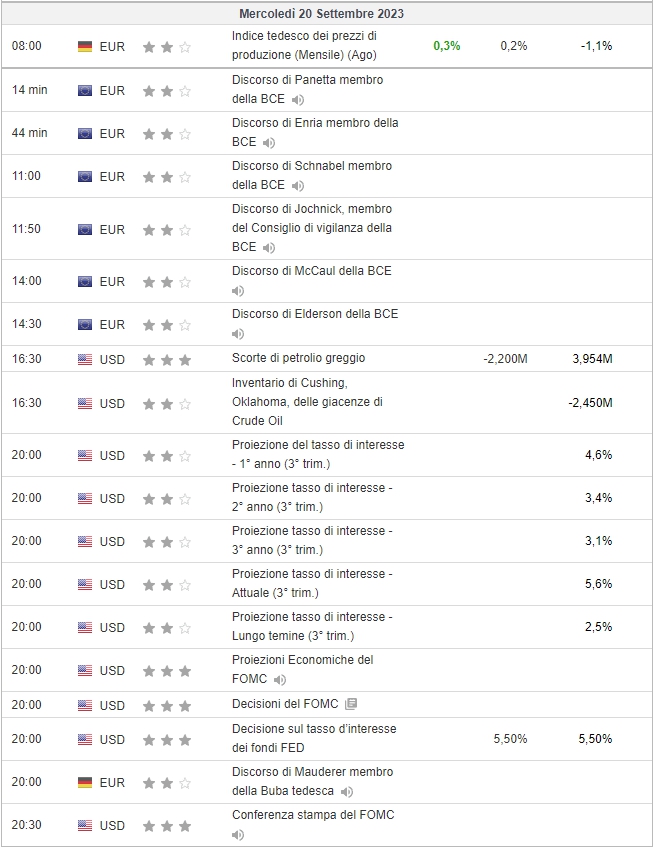This screenshot has width=656, height=851.
Task: Click document icon next to Decisioni del FOMC
Action: click(351, 704)
